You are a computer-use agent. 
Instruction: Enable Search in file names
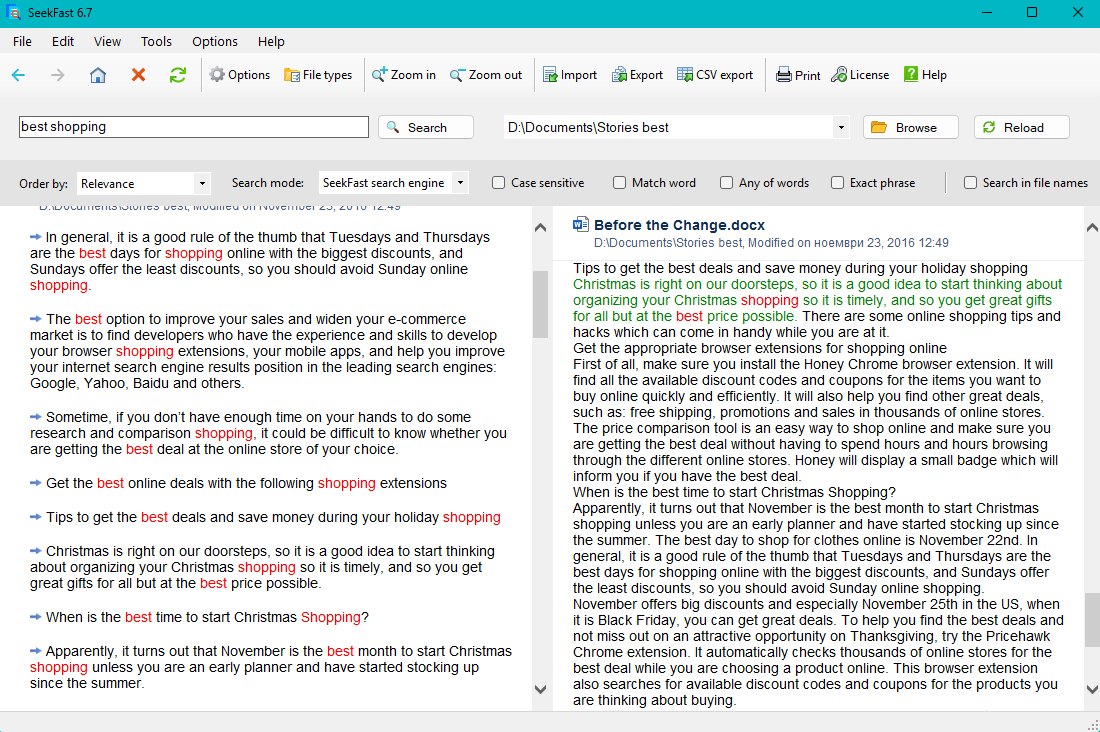click(x=969, y=182)
